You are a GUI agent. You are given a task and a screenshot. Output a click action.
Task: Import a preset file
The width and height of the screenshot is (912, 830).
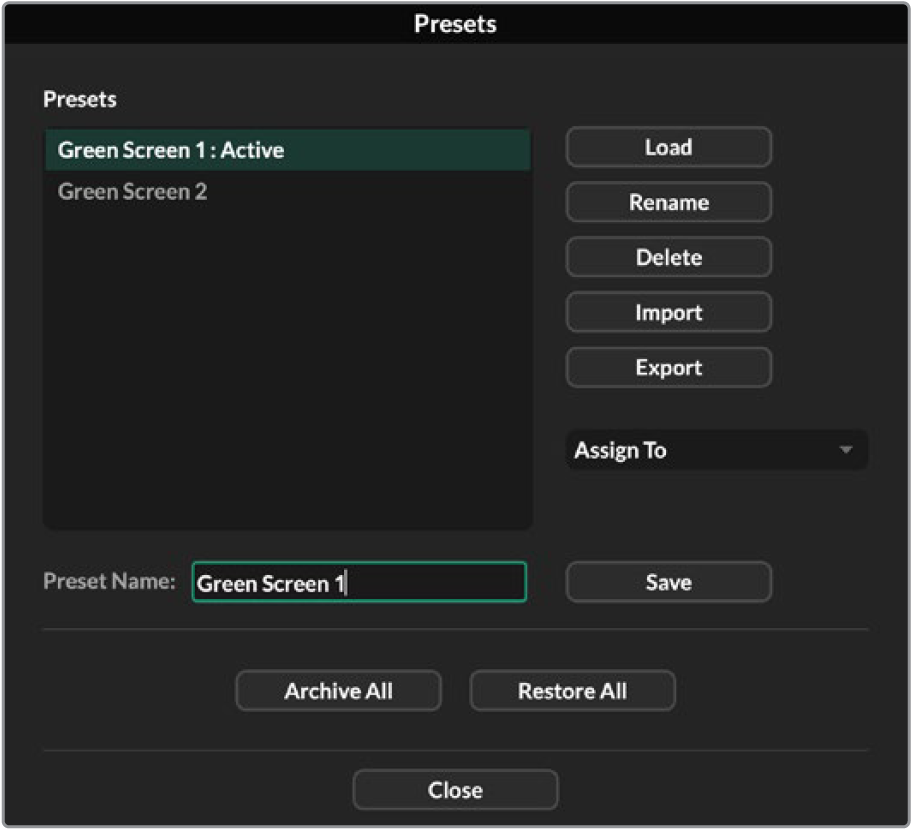tap(668, 313)
